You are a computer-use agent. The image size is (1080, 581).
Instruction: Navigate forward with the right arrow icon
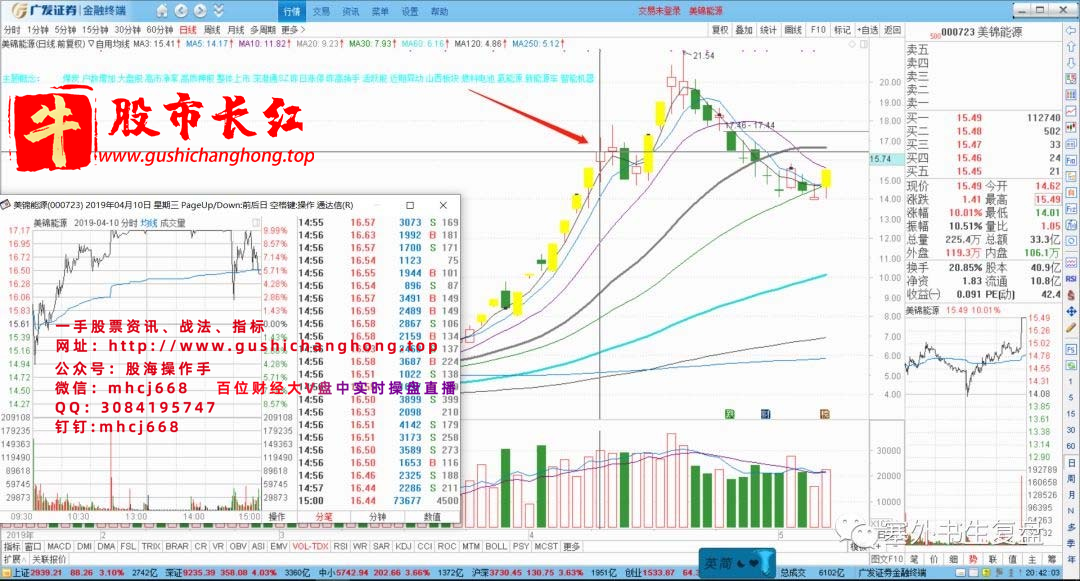pos(200,10)
